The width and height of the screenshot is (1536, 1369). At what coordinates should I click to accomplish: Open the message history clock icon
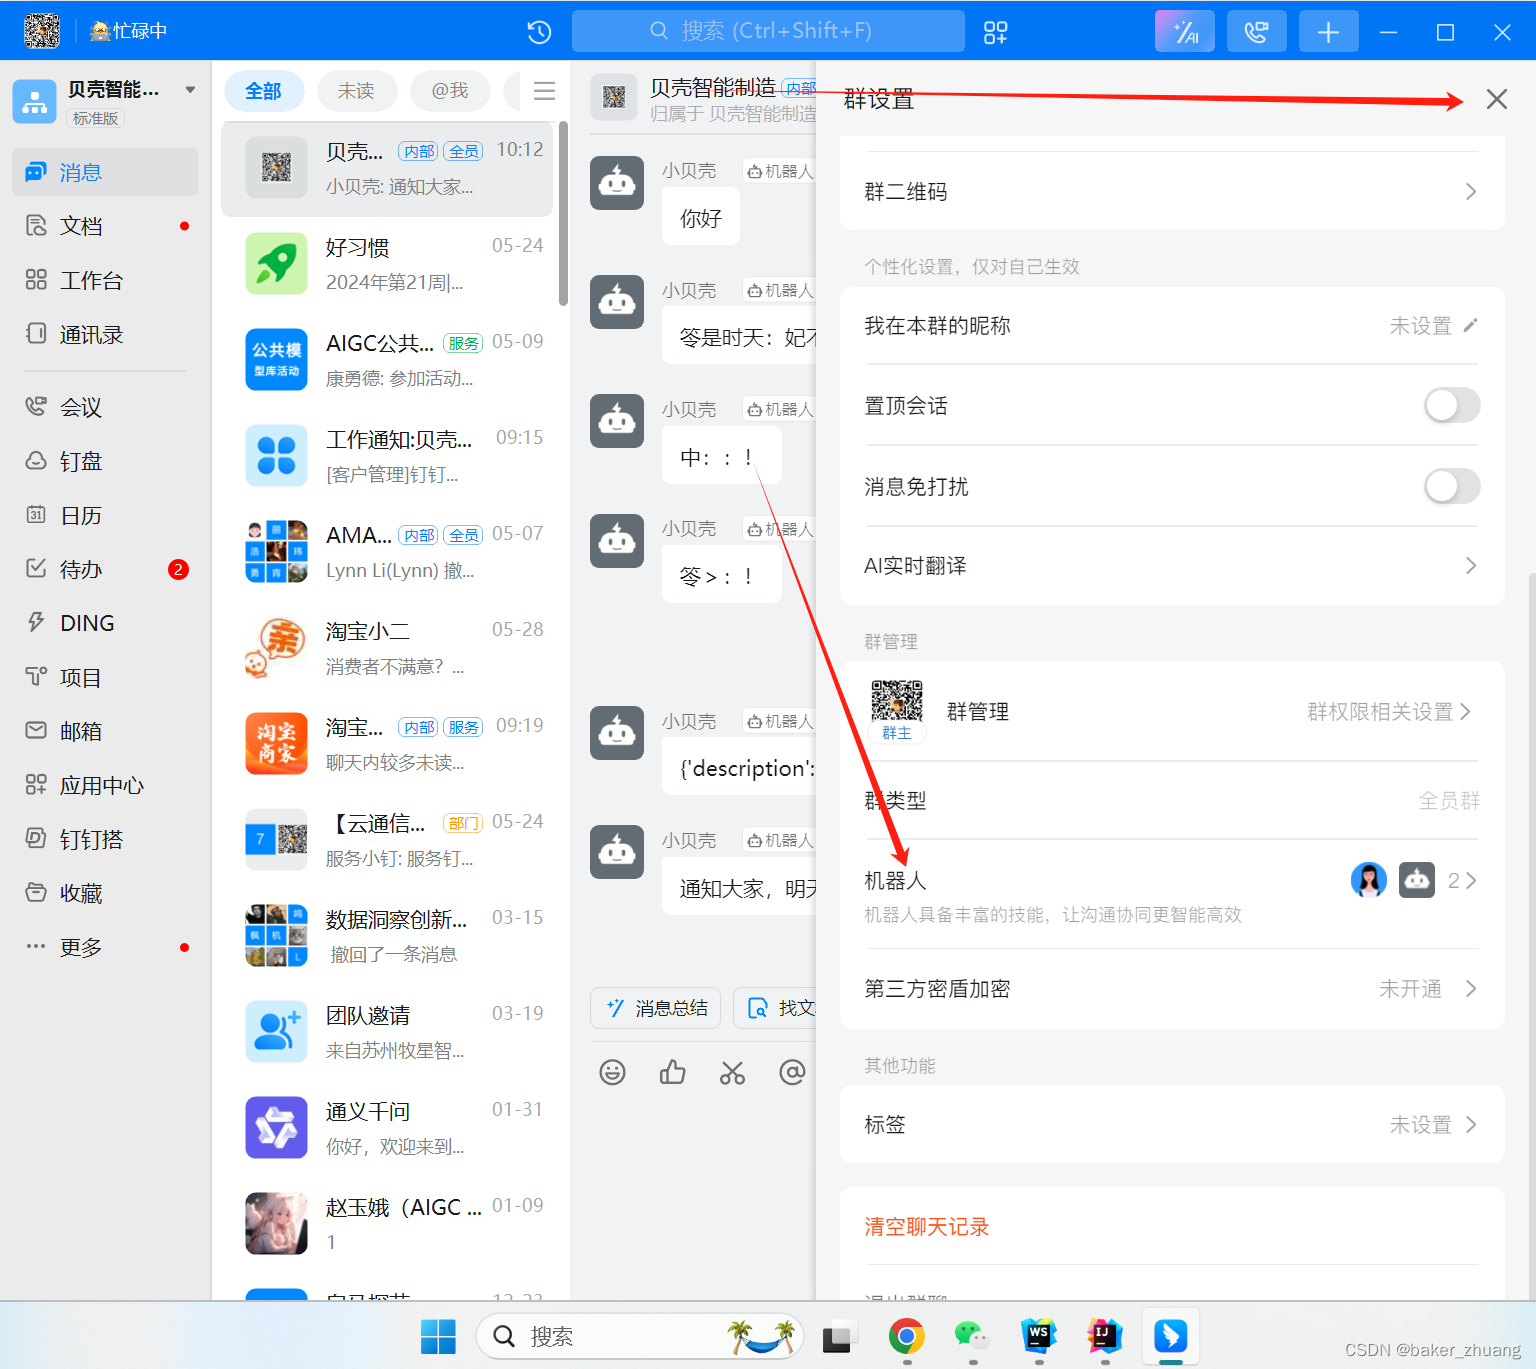pyautogui.click(x=539, y=32)
